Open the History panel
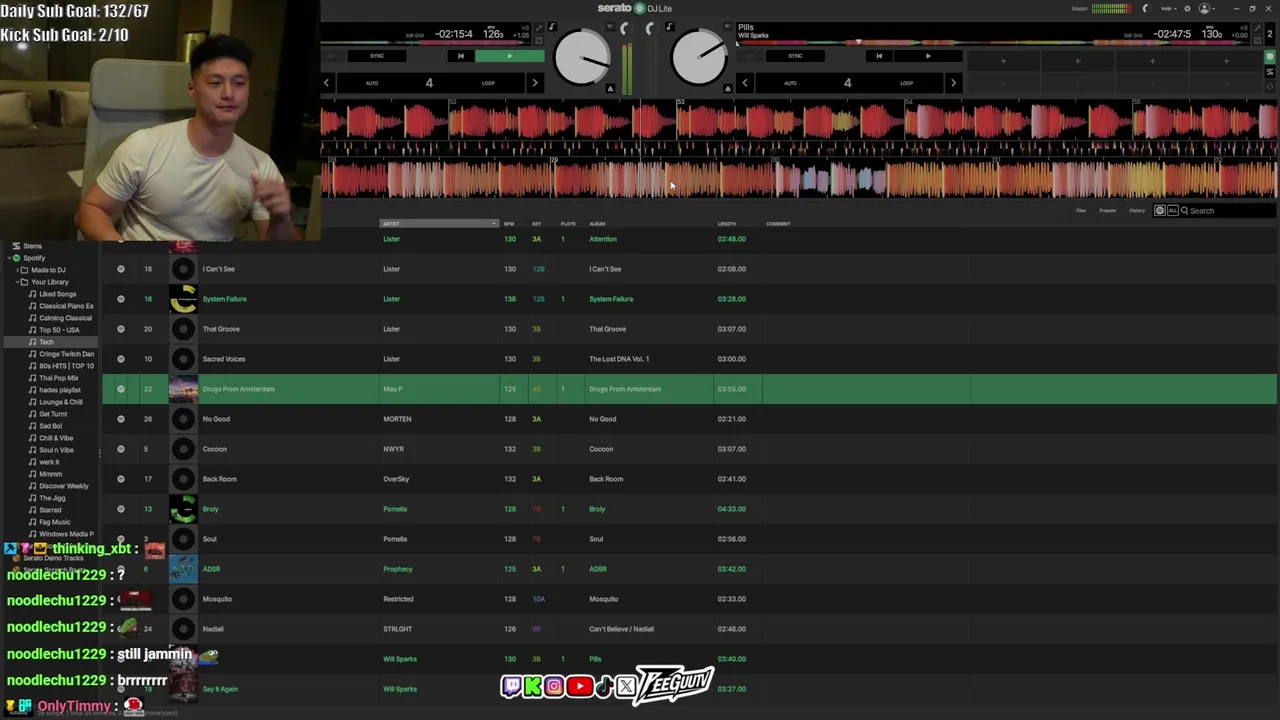Viewport: 1280px width, 720px height. coord(1137,211)
